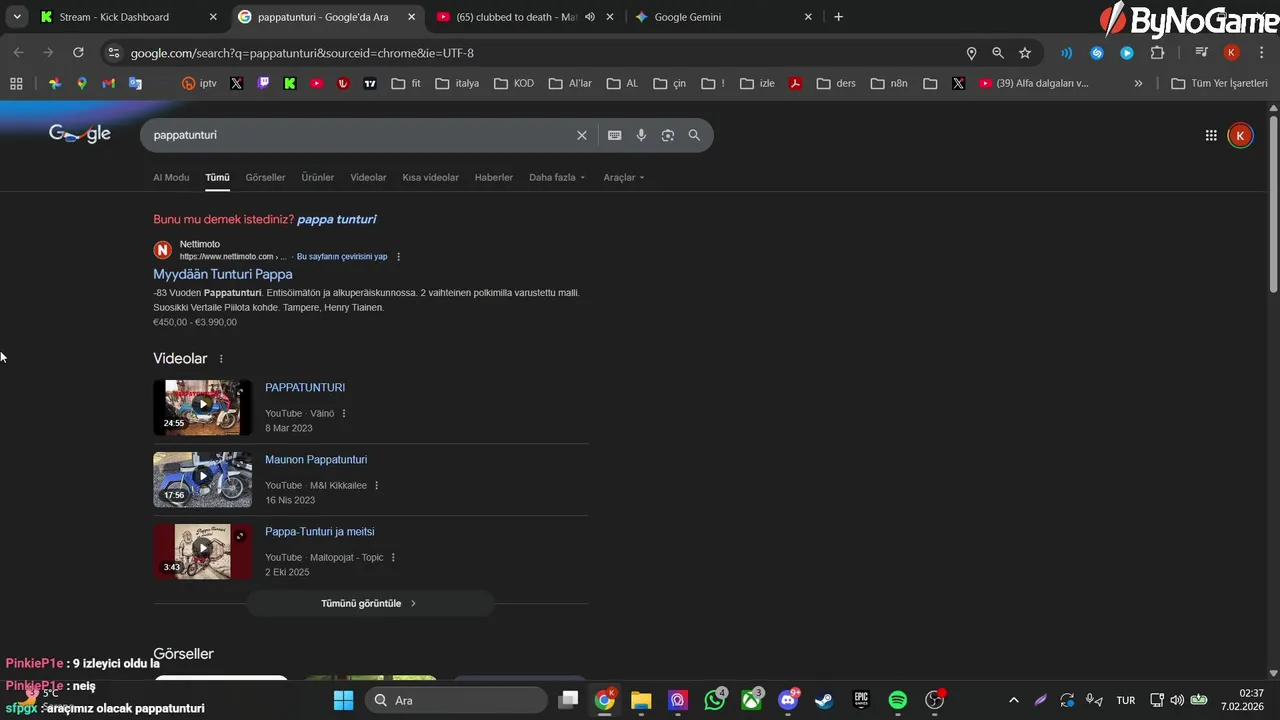
Task: Open the Maunon Pappatunturi video link
Action: [x=316, y=460]
